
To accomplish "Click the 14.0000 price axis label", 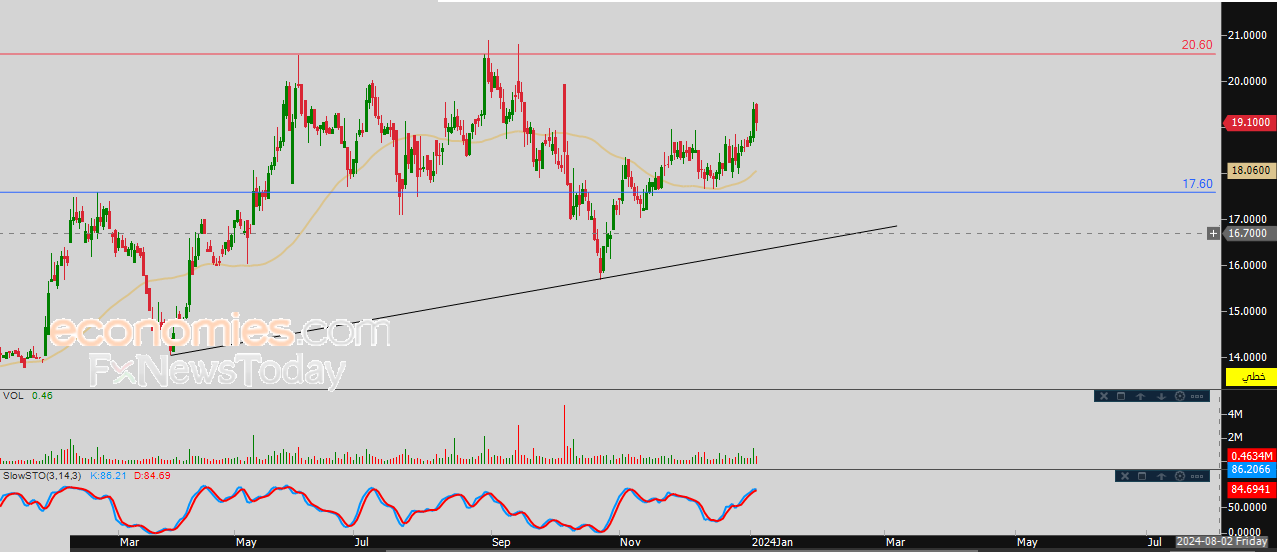I will point(1250,357).
